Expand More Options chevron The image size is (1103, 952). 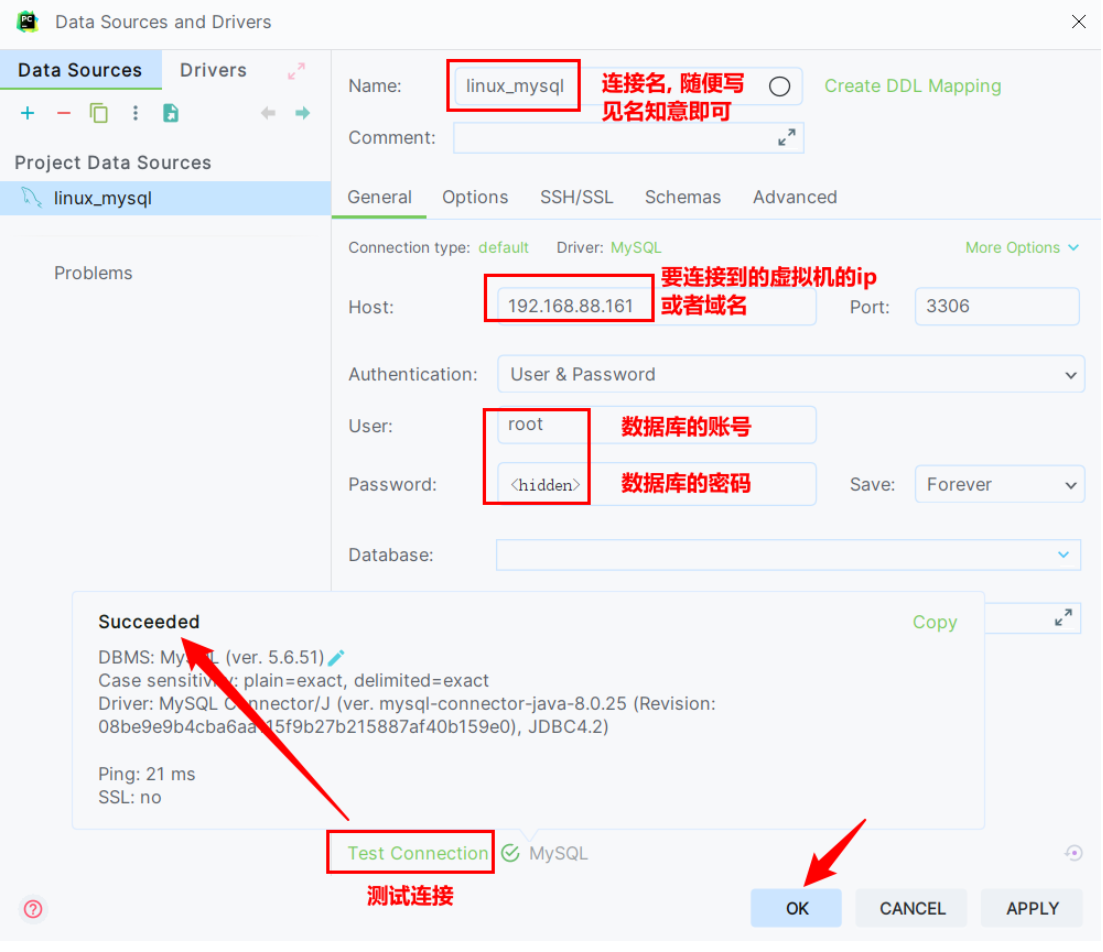[1022, 247]
